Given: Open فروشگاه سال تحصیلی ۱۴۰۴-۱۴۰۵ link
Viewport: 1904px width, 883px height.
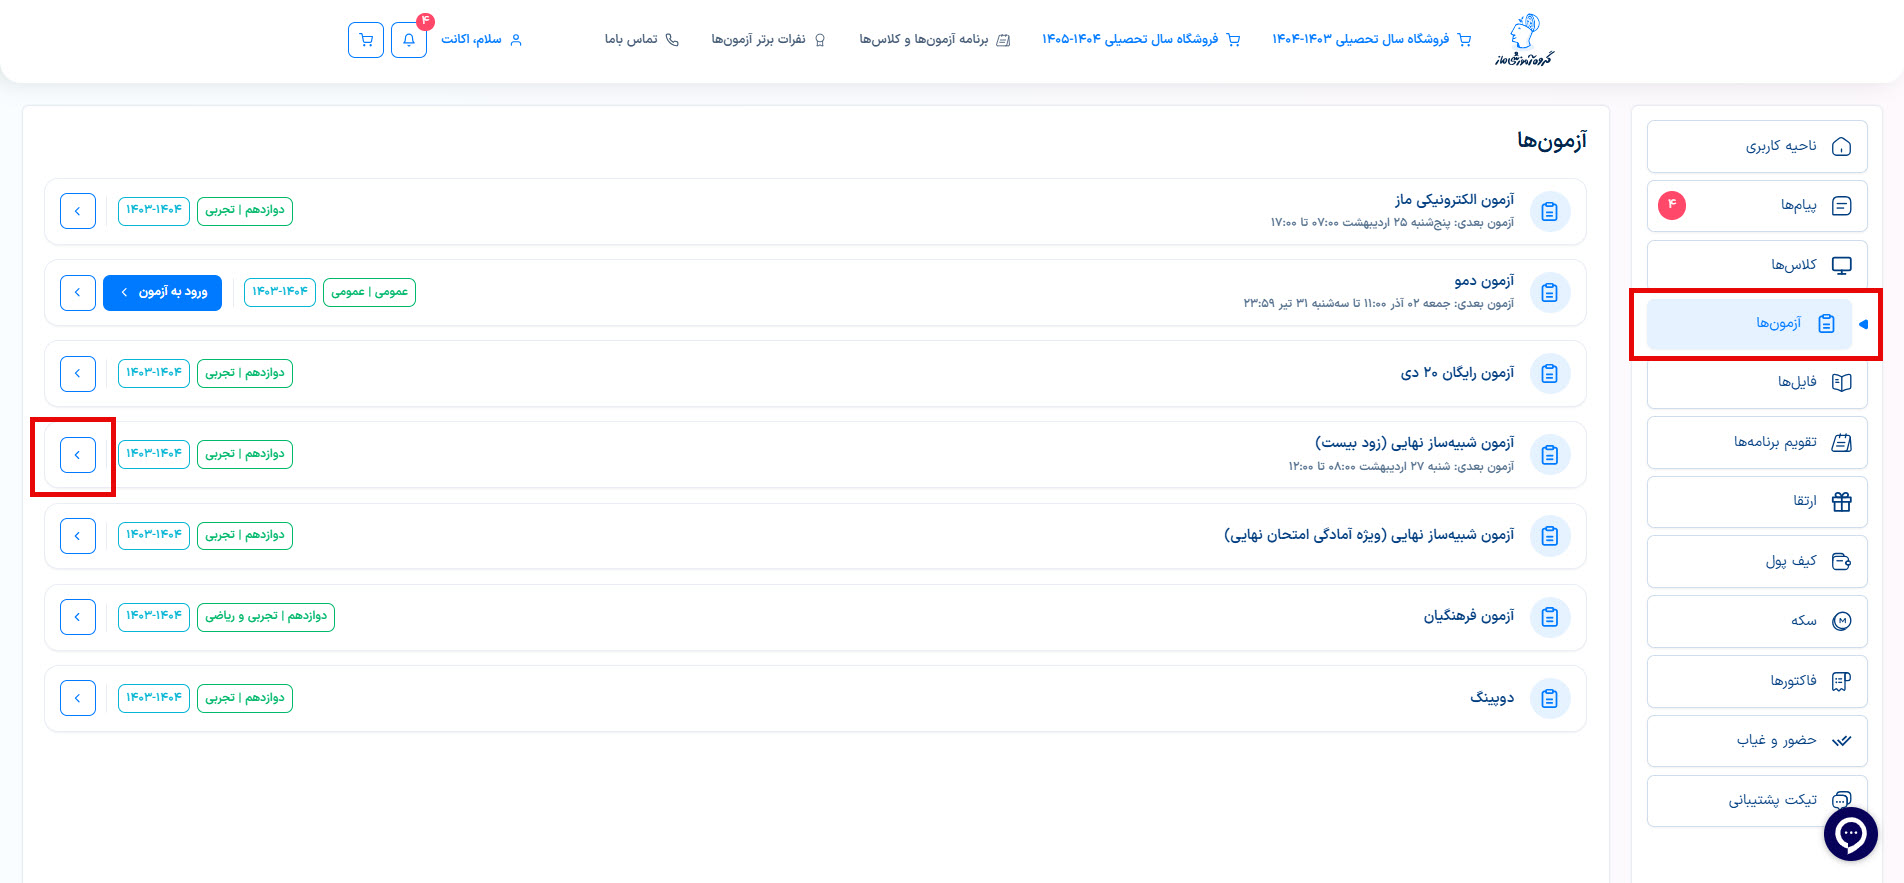Looking at the screenshot, I should click(1140, 39).
